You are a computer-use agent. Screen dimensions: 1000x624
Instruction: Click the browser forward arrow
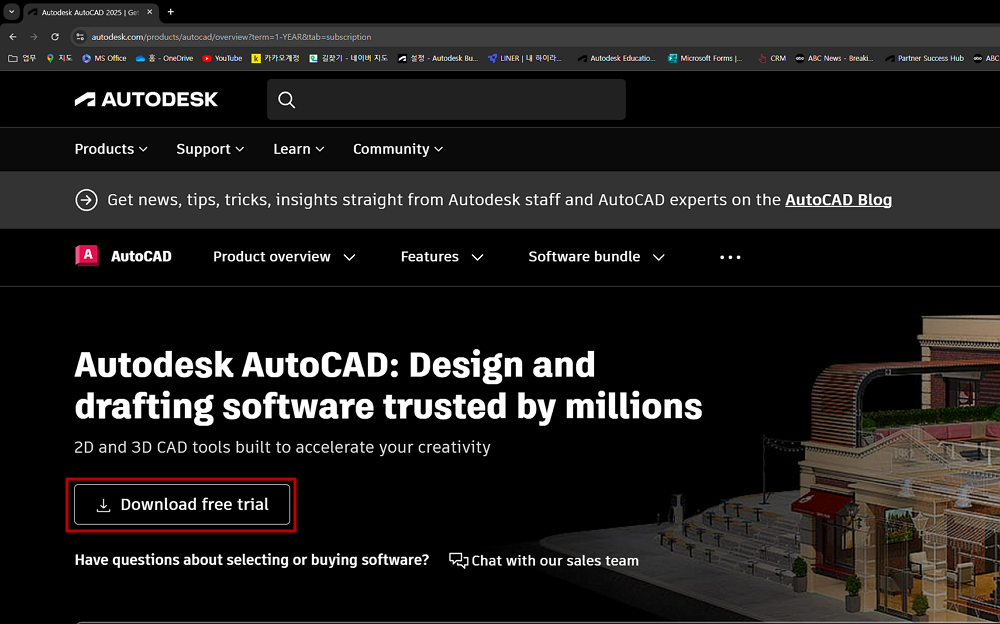pyautogui.click(x=34, y=37)
